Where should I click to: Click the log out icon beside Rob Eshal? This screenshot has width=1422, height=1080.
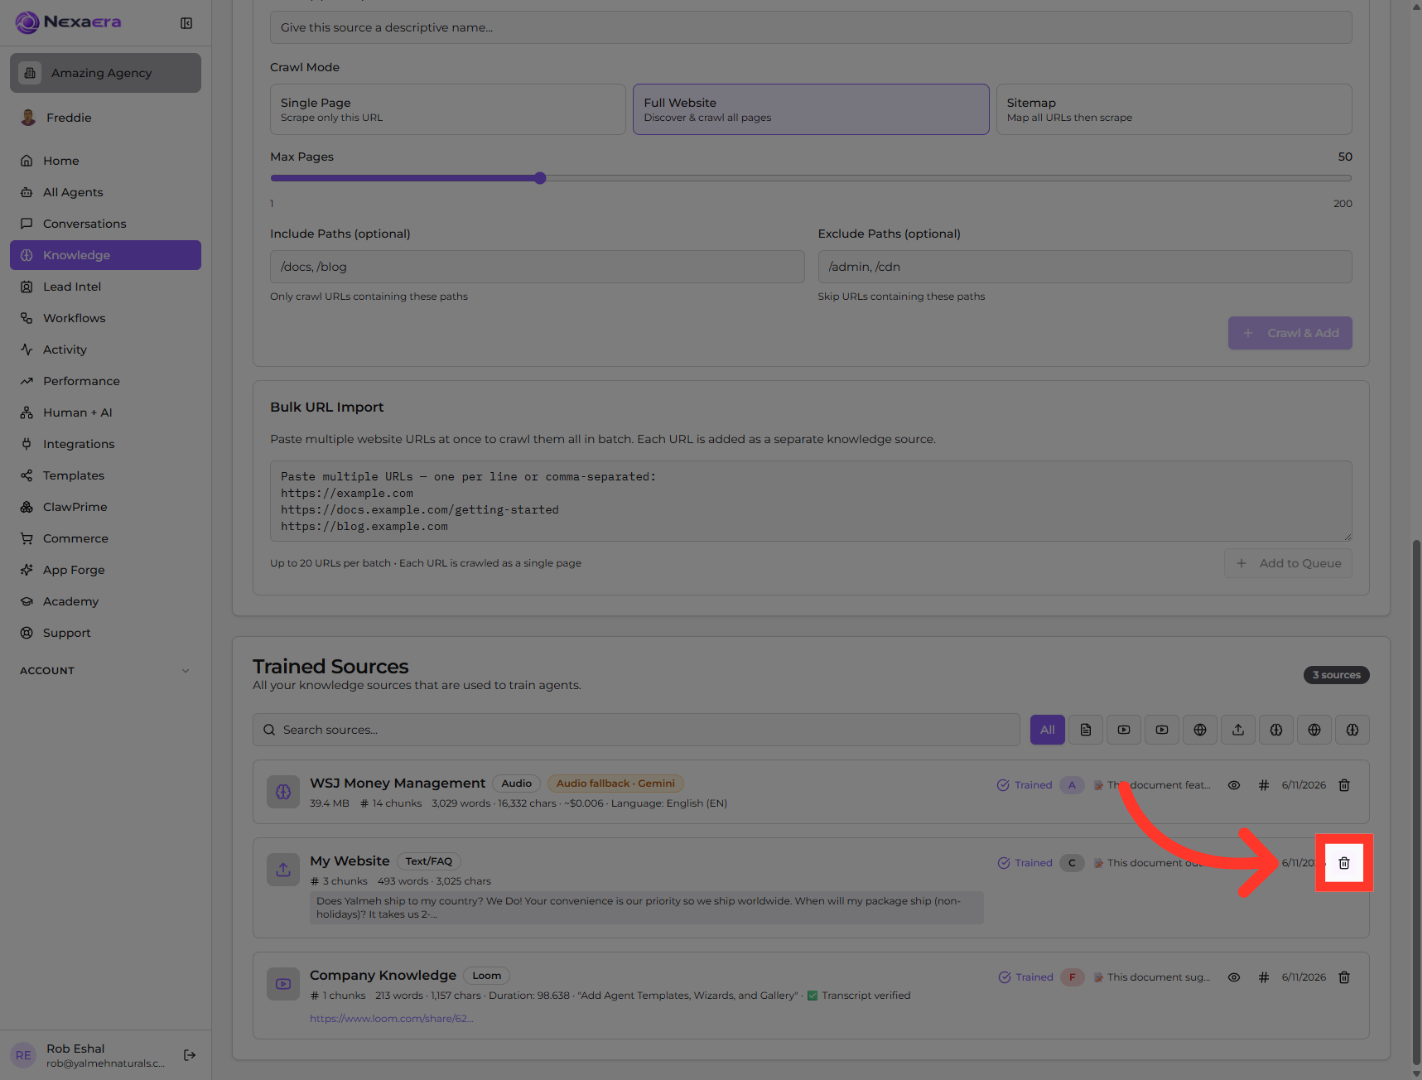190,1055
